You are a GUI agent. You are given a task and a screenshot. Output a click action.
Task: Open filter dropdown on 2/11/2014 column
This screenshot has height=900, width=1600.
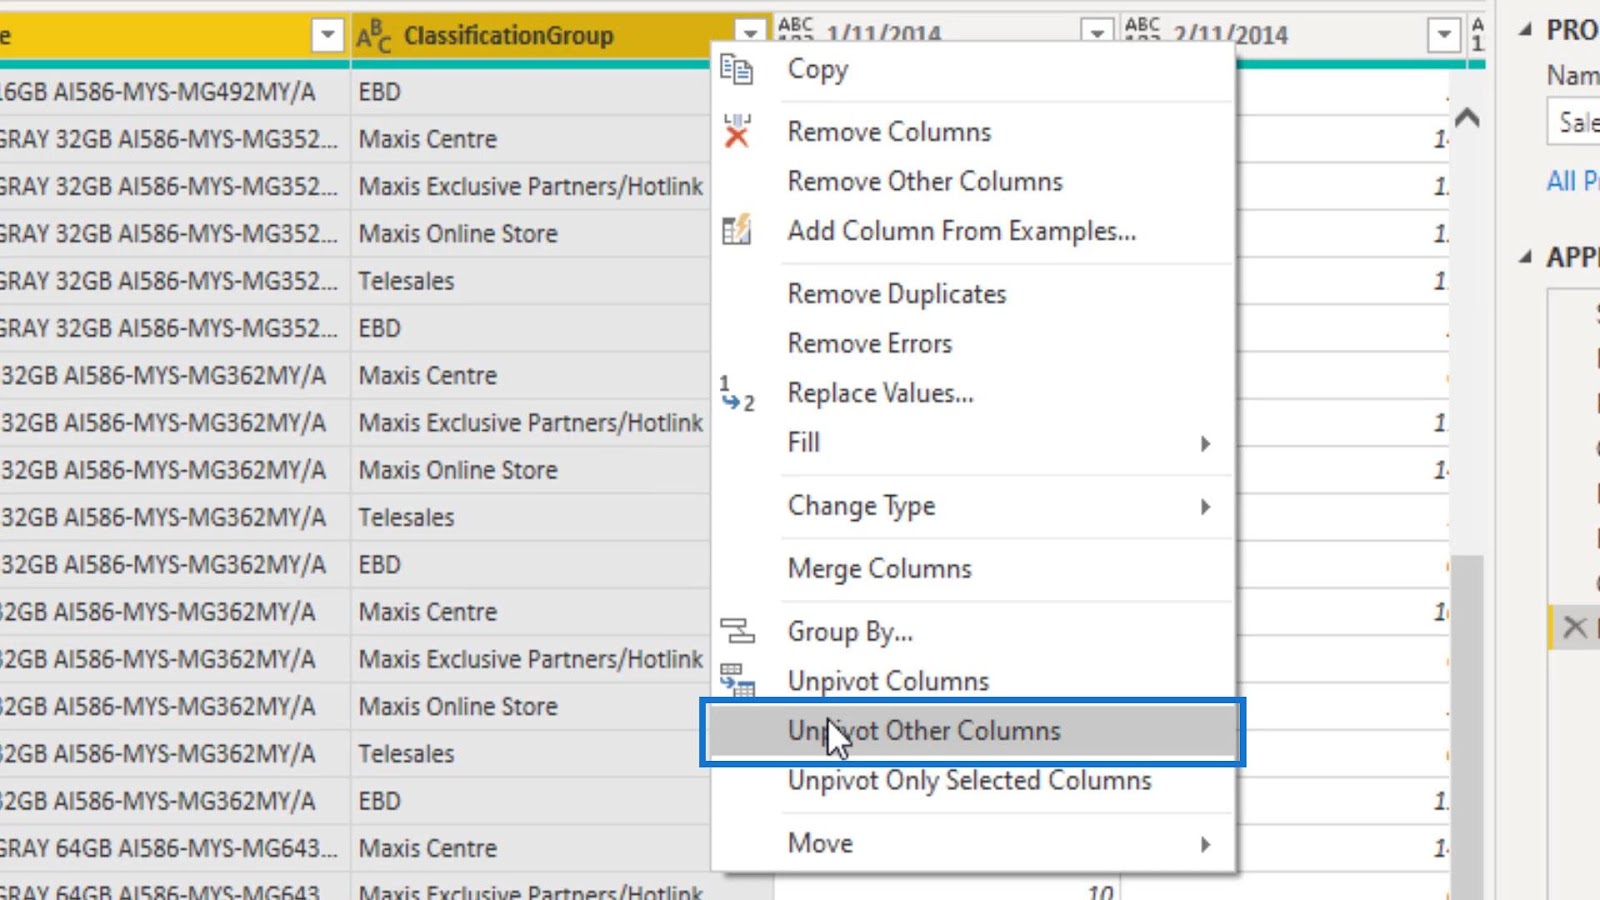coord(1444,35)
